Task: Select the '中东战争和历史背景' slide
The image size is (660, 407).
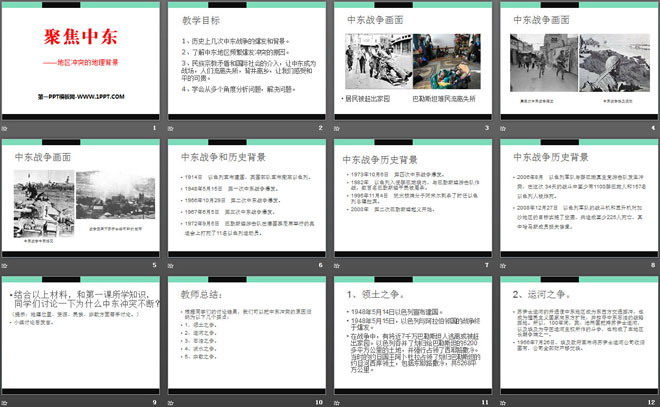Action: (x=247, y=198)
